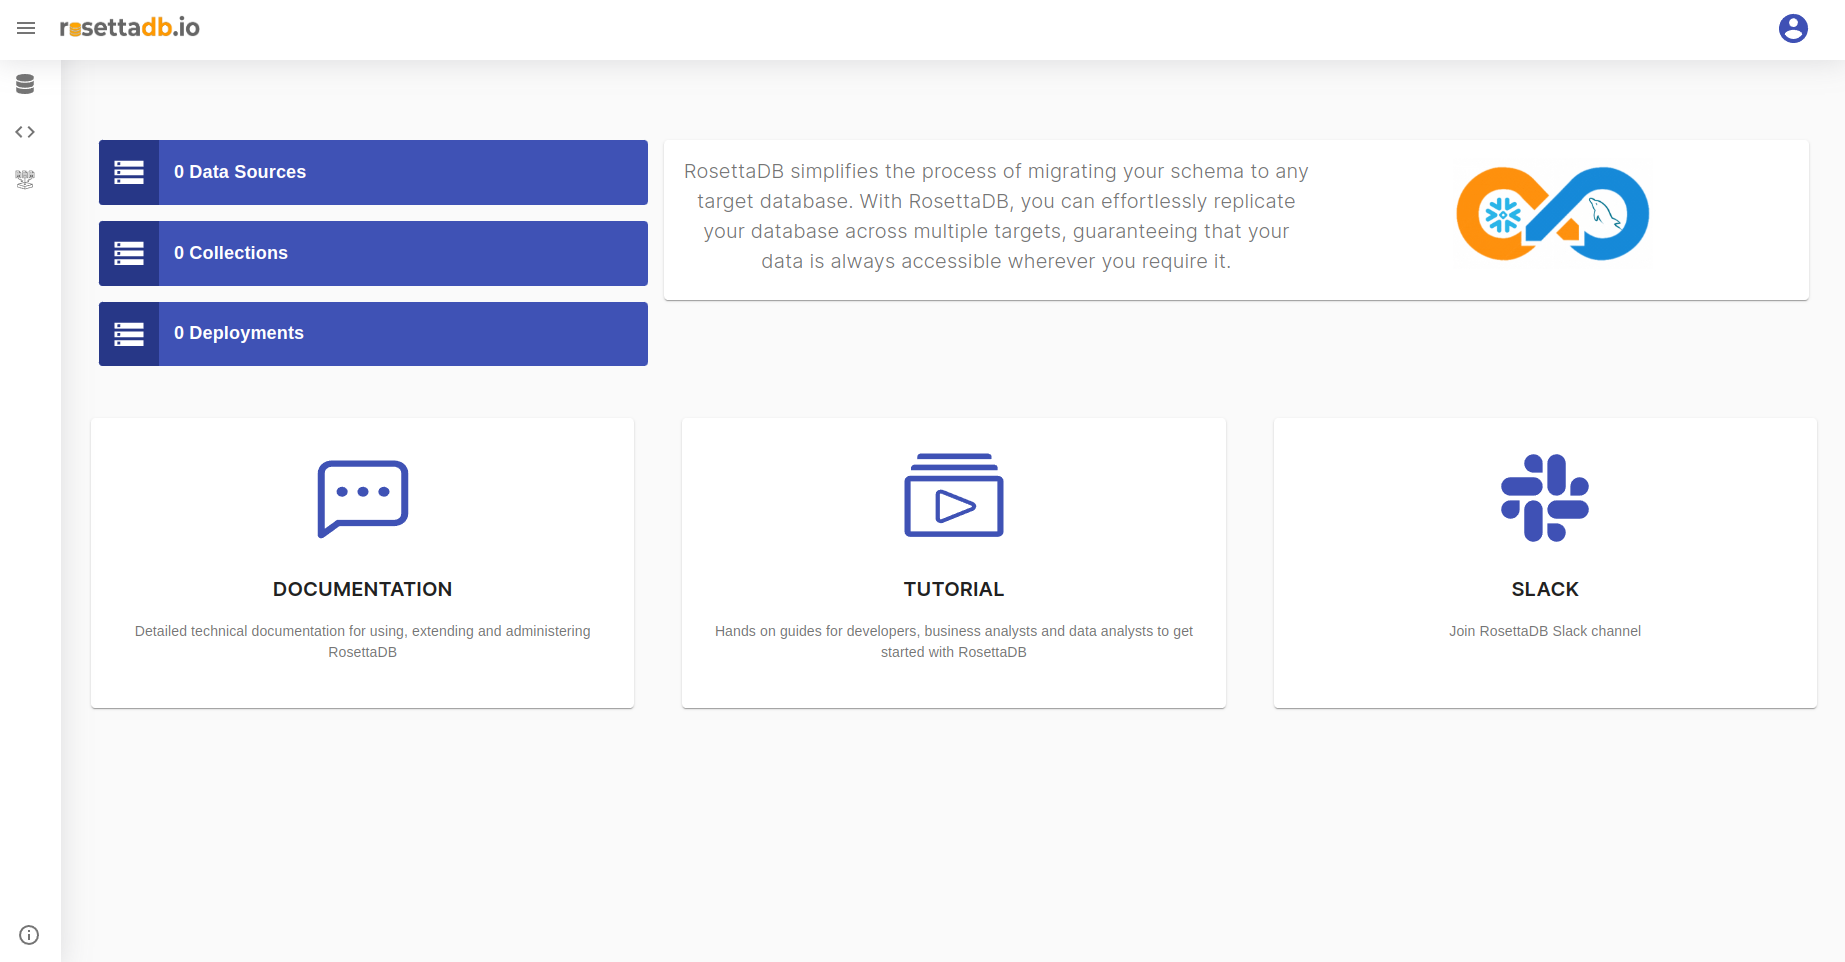The image size is (1845, 962).
Task: Toggle the sidebar with the hamburger menu
Action: tap(26, 28)
